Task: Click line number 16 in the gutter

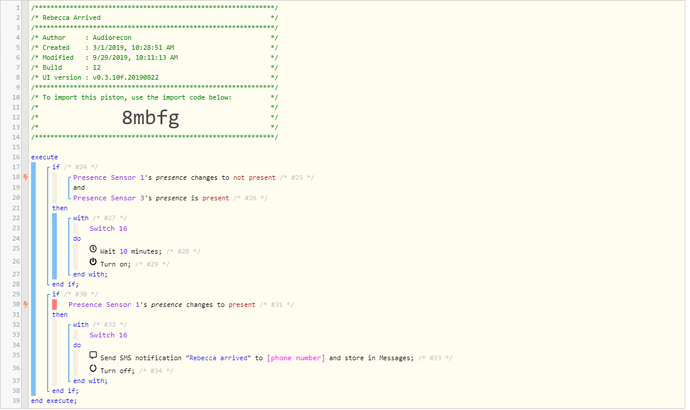Action: (x=16, y=157)
